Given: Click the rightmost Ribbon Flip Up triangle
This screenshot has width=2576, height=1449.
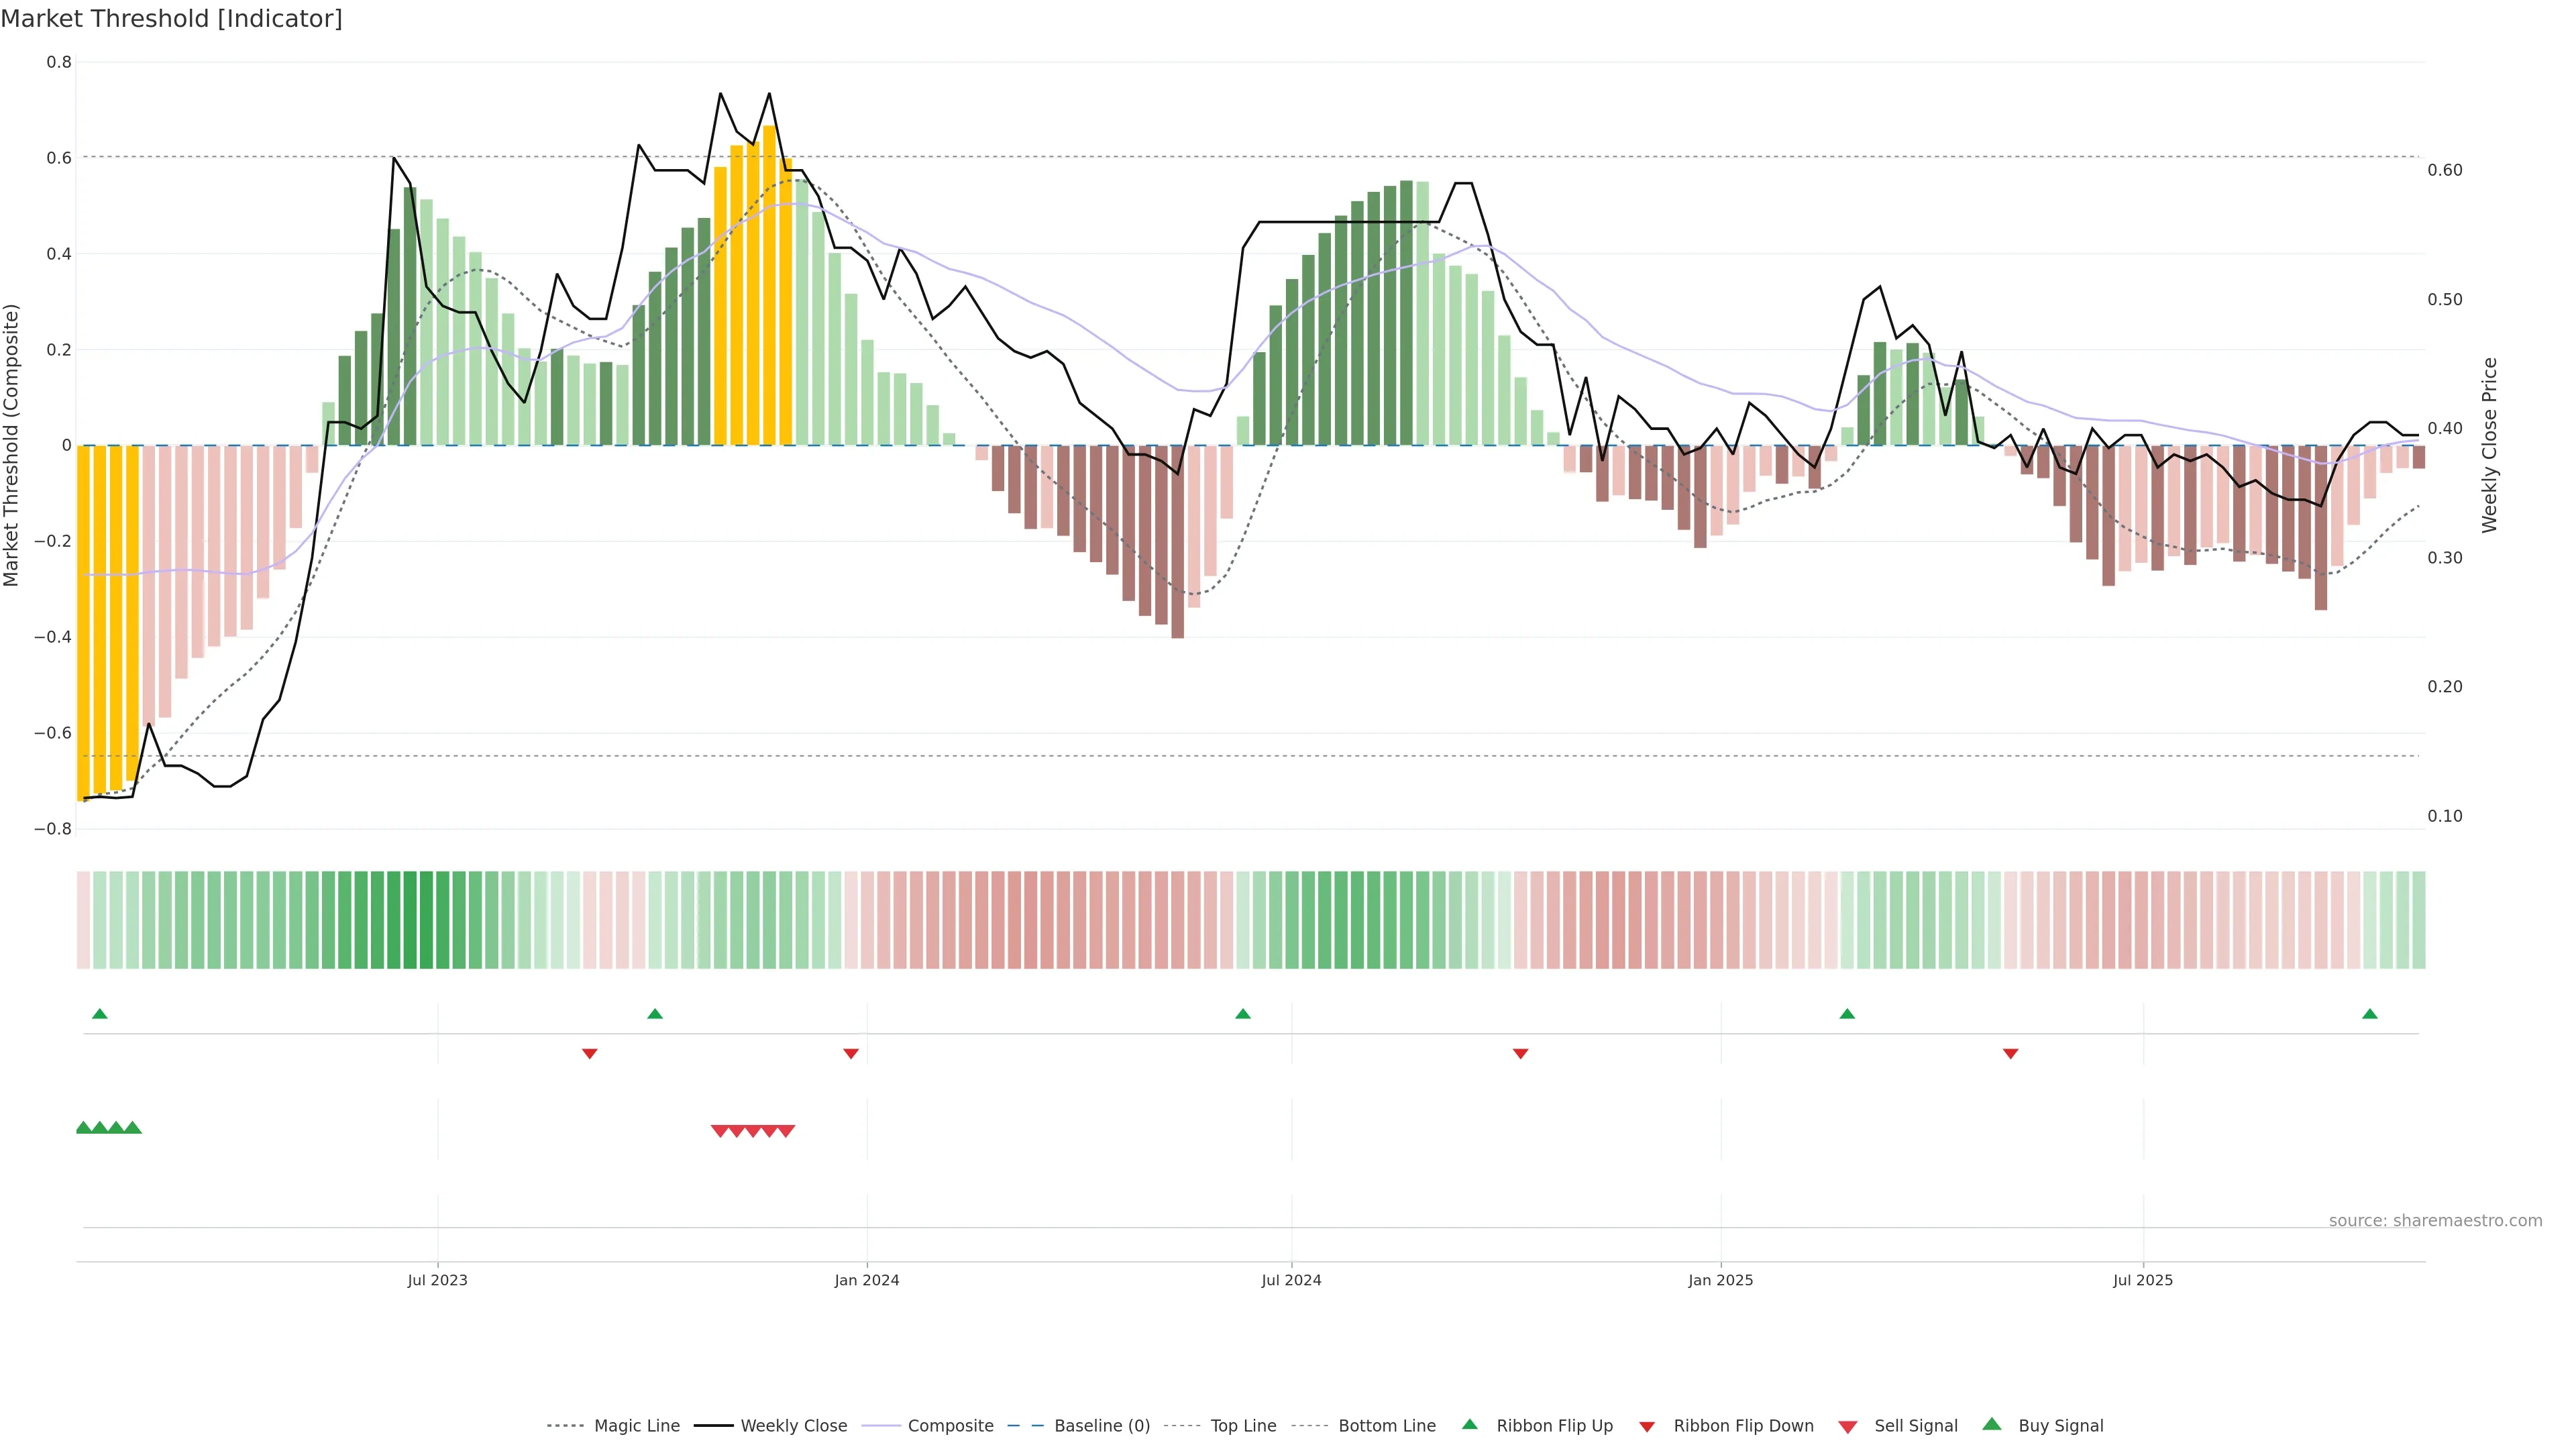Looking at the screenshot, I should 2369,1014.
